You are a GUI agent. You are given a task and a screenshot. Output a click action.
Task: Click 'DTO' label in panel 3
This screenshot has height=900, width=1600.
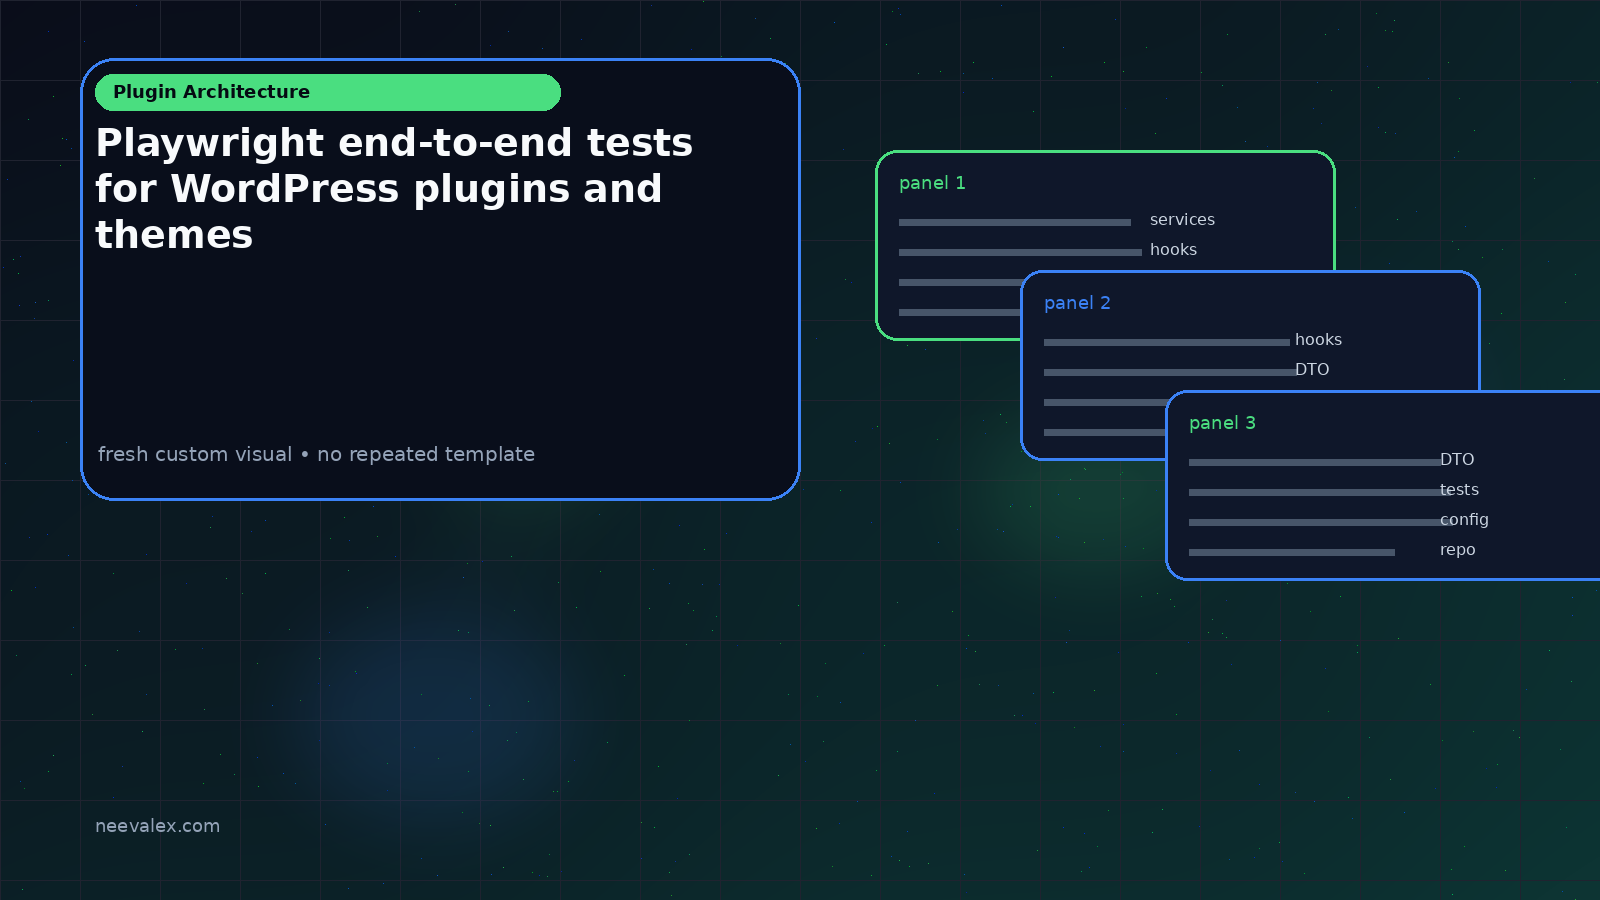pyautogui.click(x=1457, y=460)
